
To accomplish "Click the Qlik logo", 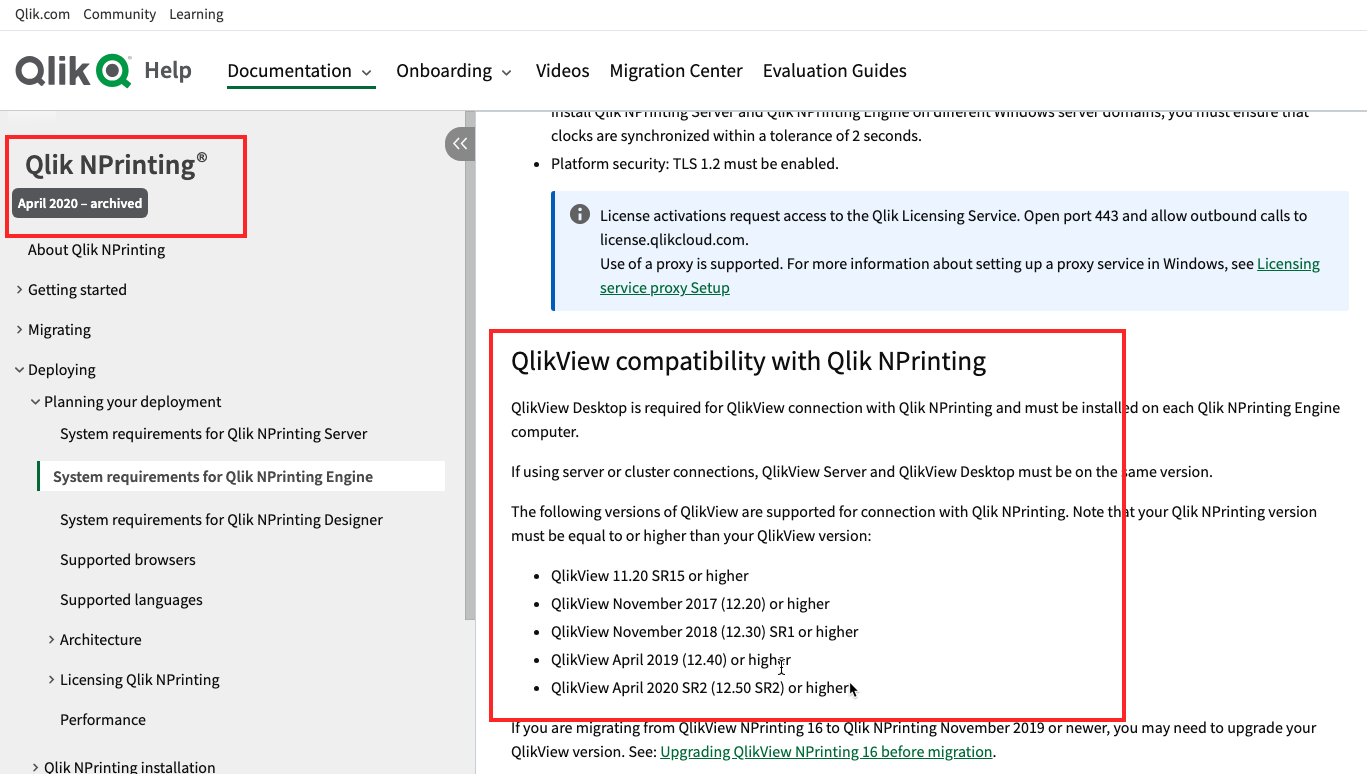I will (x=73, y=71).
